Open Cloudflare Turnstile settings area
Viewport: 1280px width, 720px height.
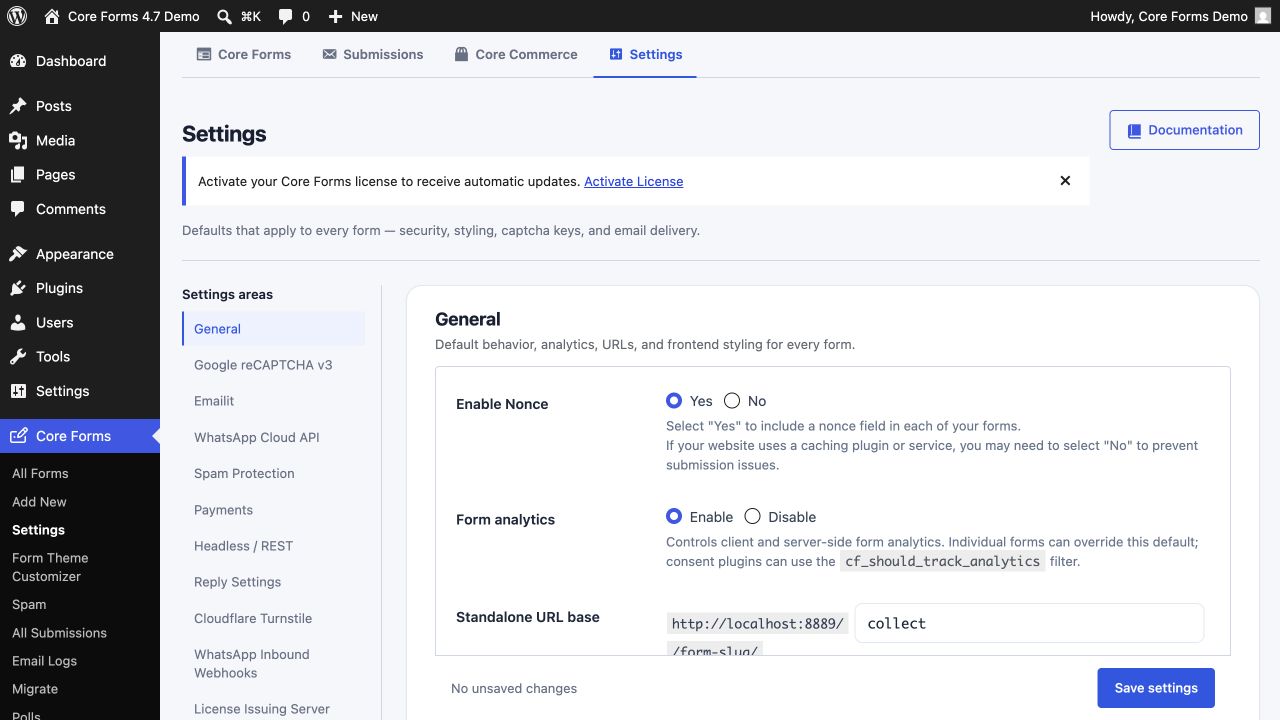tap(274, 618)
